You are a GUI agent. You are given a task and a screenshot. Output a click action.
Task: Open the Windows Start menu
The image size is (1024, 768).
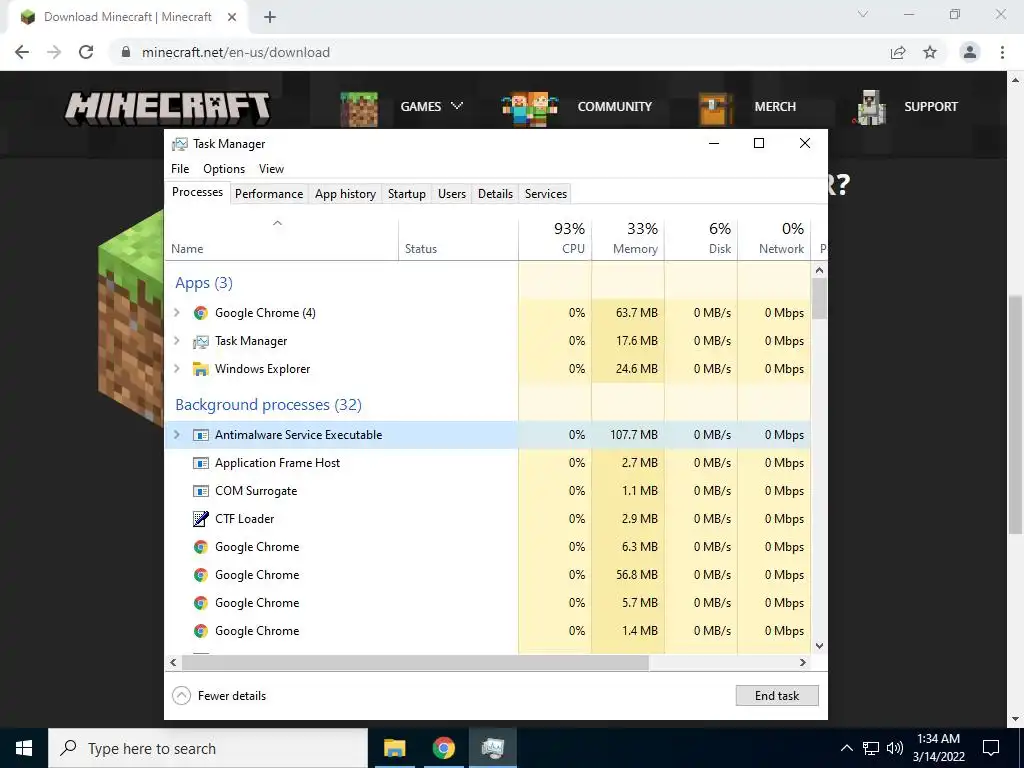(x=24, y=748)
